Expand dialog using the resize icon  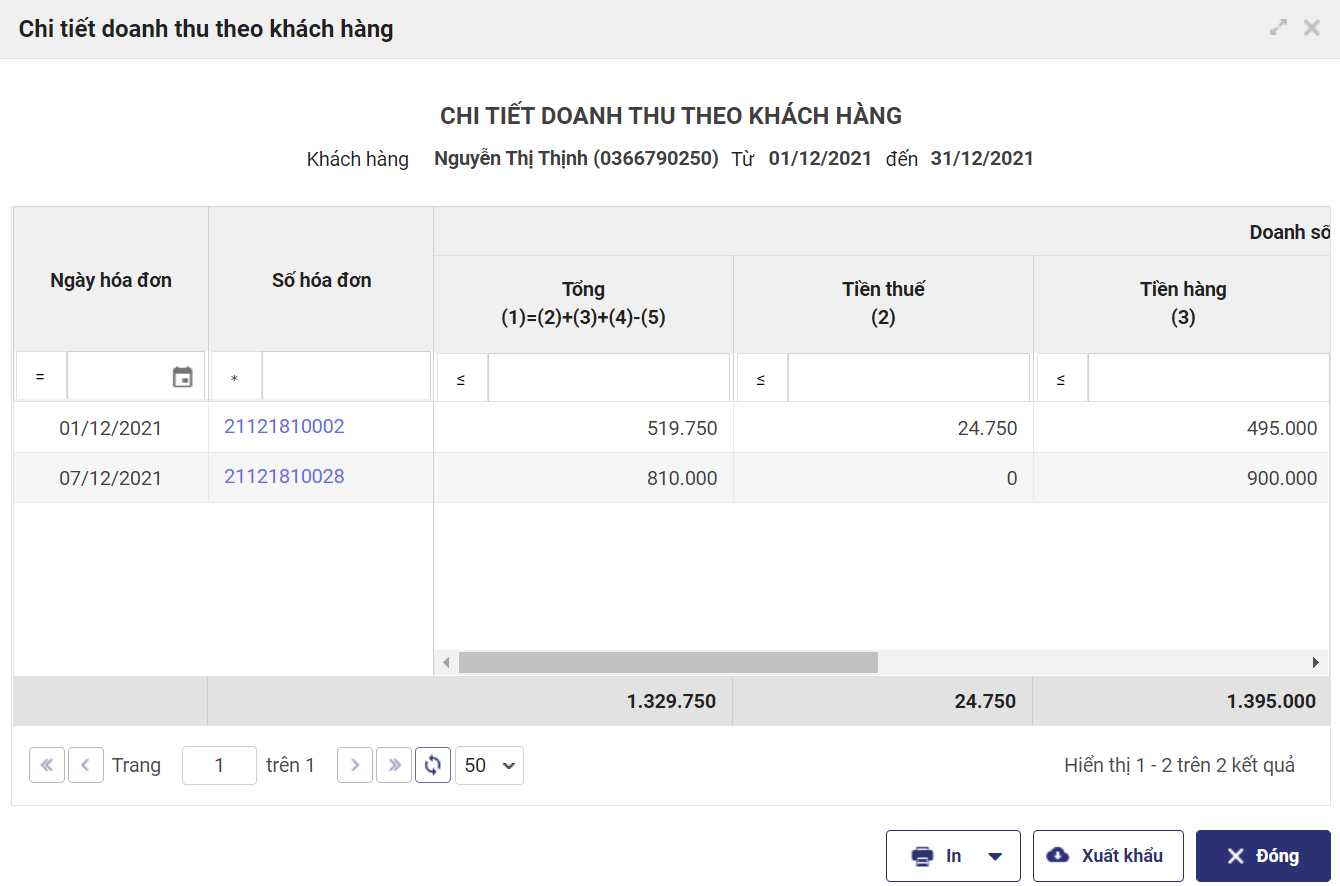click(1278, 28)
